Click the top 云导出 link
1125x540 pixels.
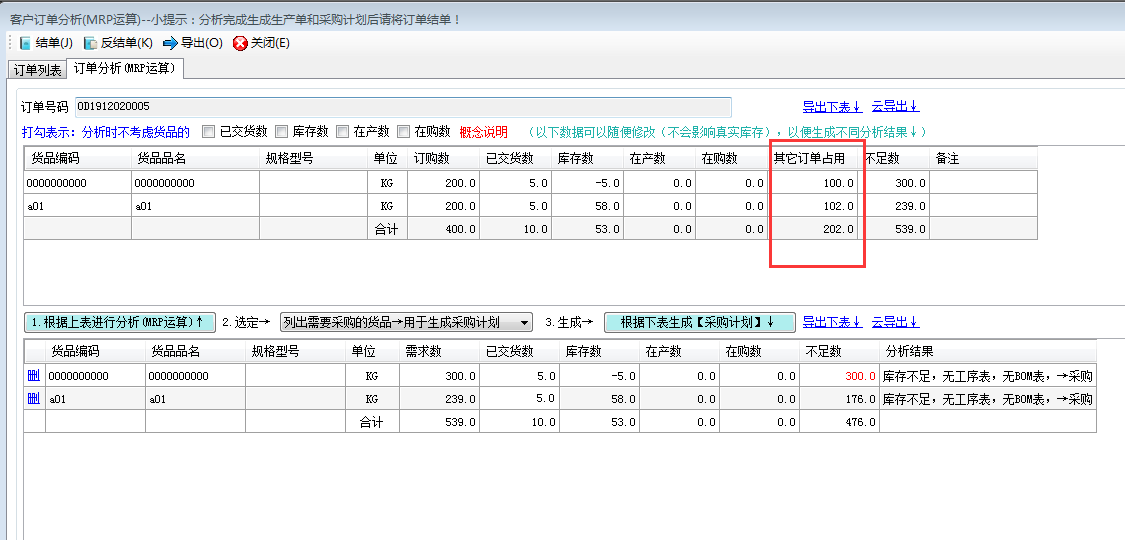tap(895, 106)
